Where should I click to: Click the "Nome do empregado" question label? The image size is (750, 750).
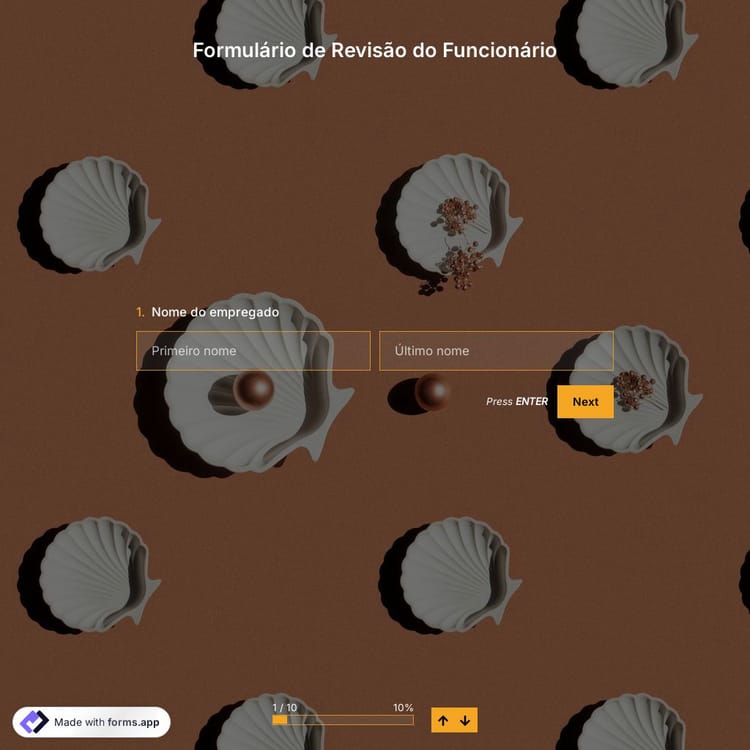(215, 312)
